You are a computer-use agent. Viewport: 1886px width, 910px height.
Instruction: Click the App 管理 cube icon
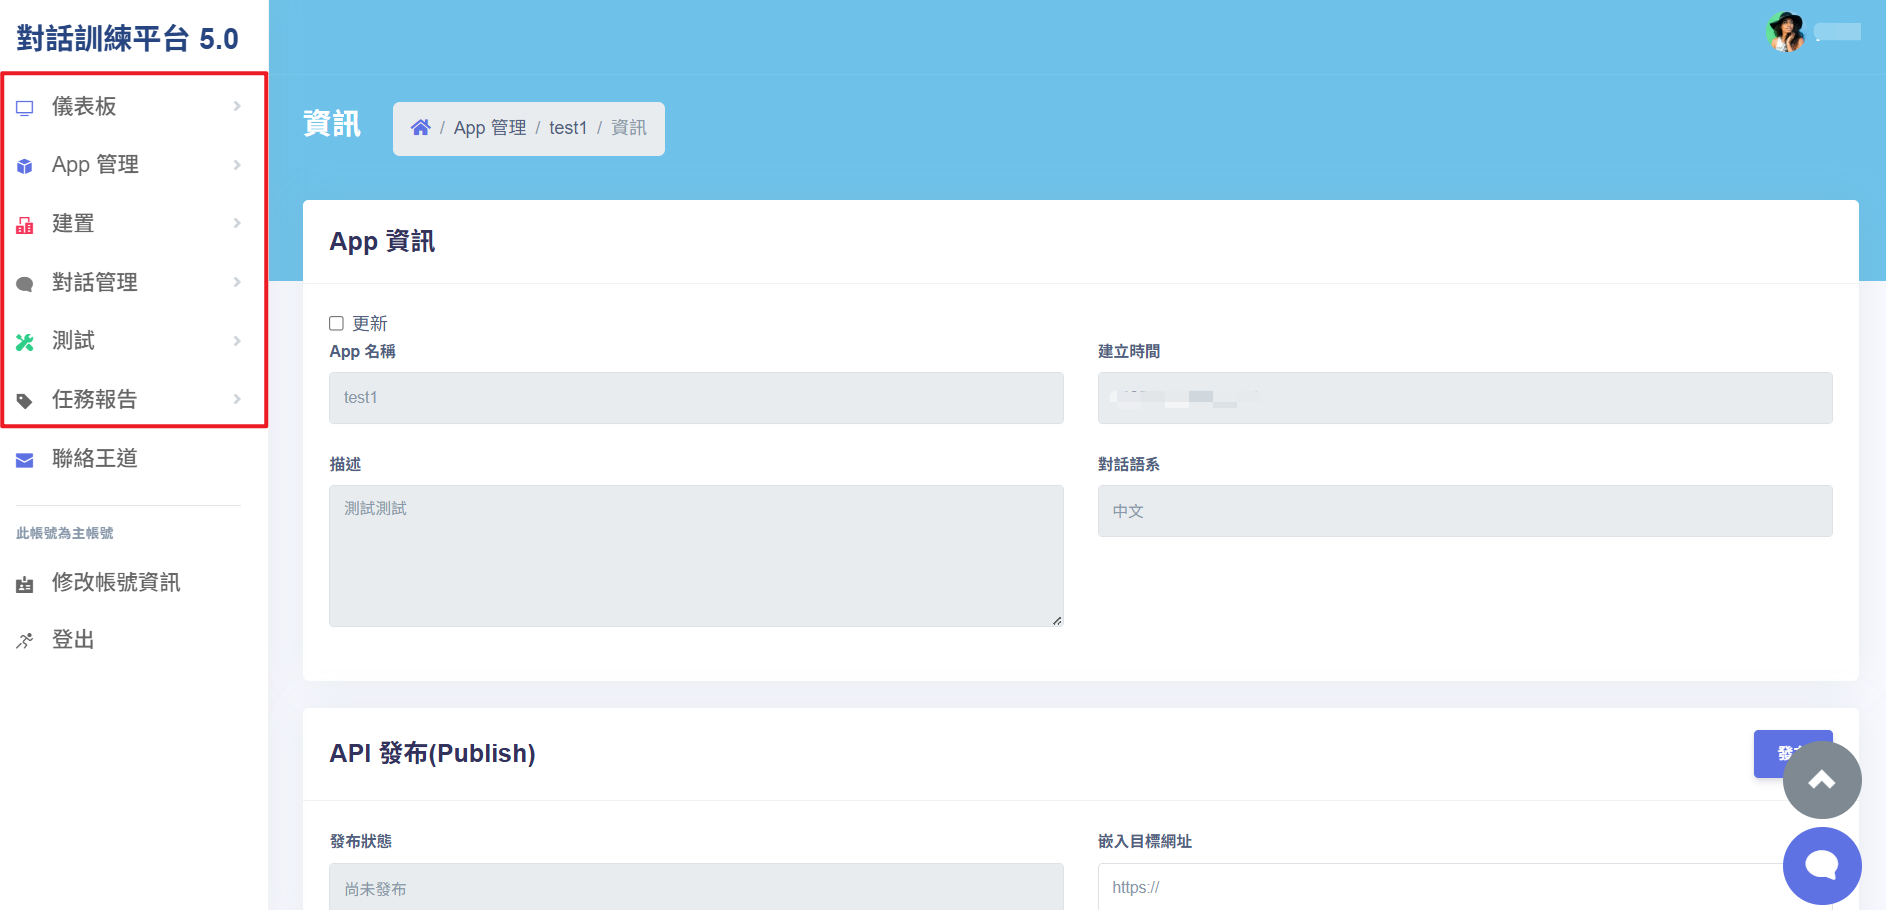tap(25, 166)
